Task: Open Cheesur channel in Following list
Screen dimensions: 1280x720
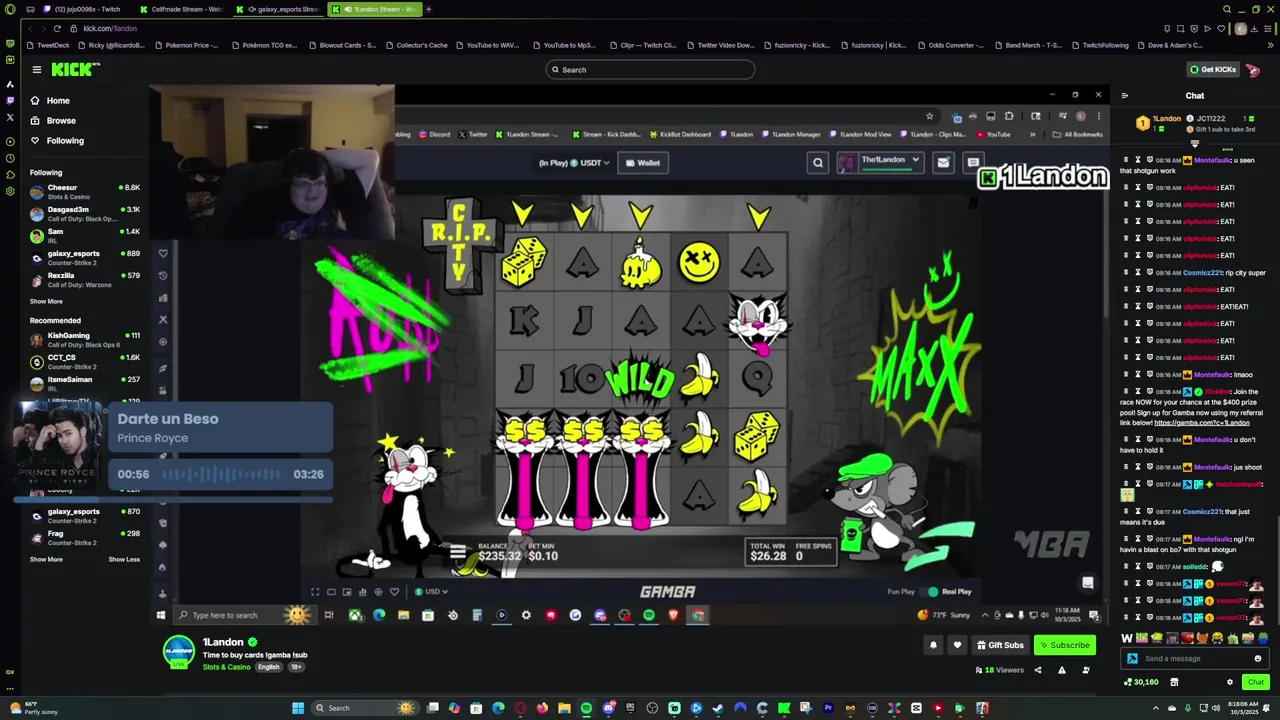Action: pos(85,191)
